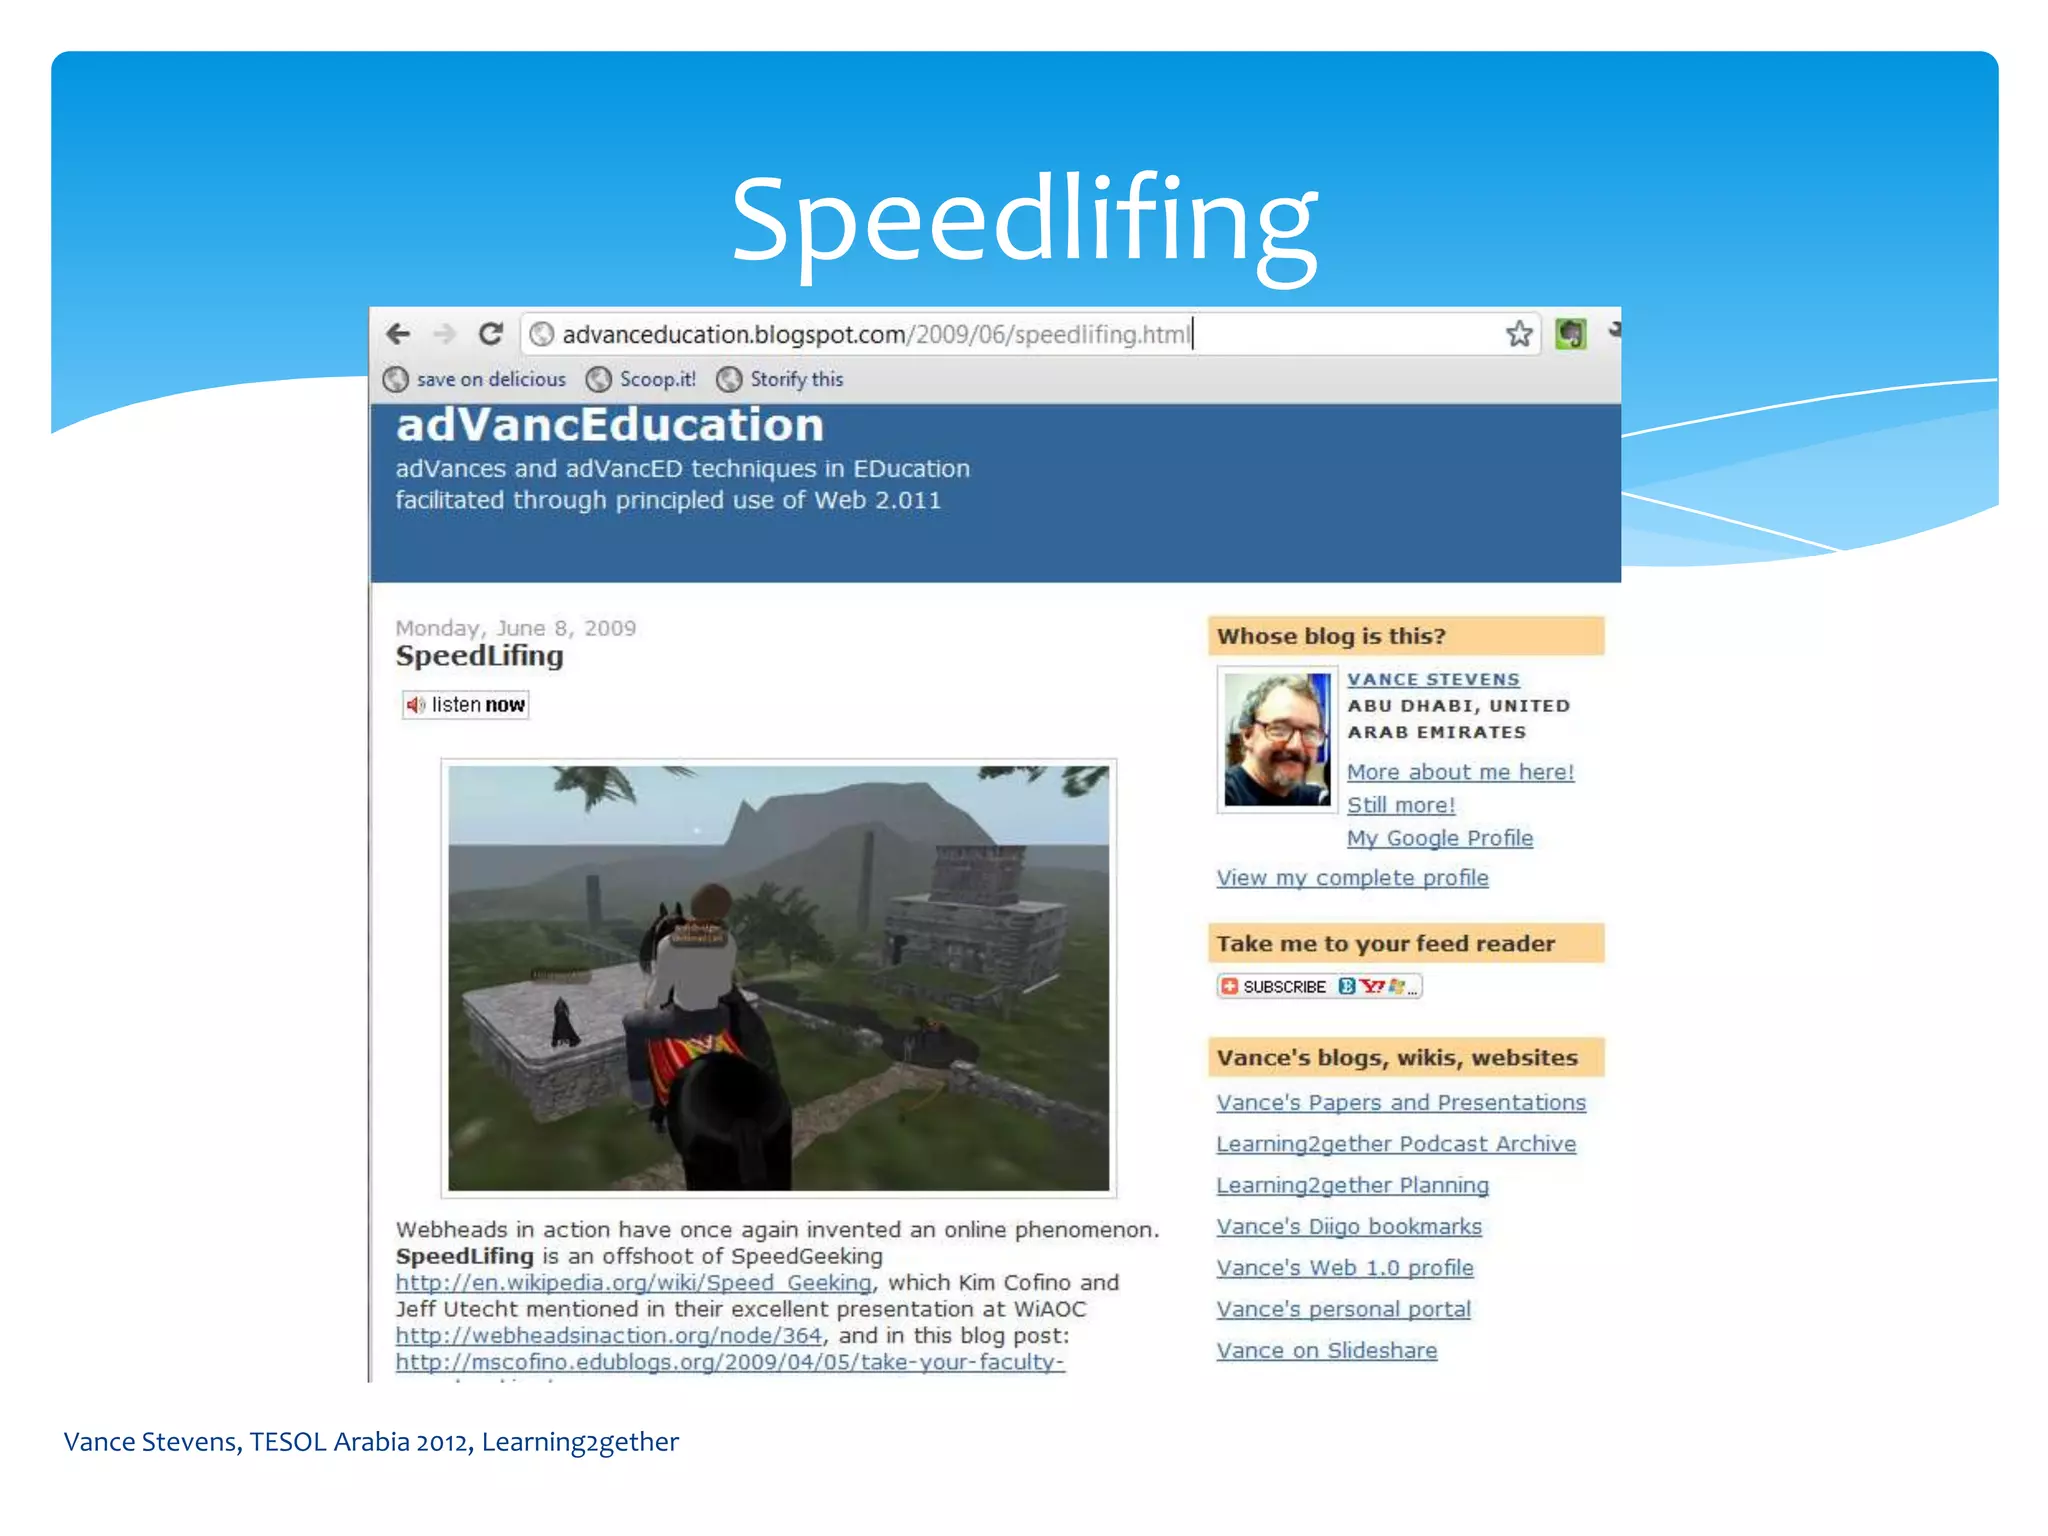Click the browser address bar URL
This screenshot has height=1536, width=2048.
875,334
